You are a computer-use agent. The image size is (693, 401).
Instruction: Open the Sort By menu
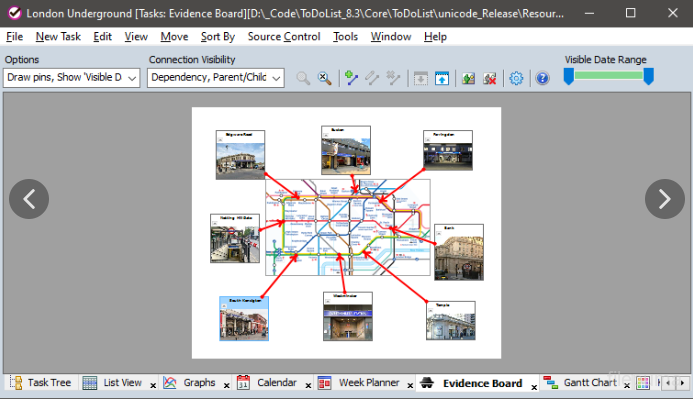pos(217,37)
